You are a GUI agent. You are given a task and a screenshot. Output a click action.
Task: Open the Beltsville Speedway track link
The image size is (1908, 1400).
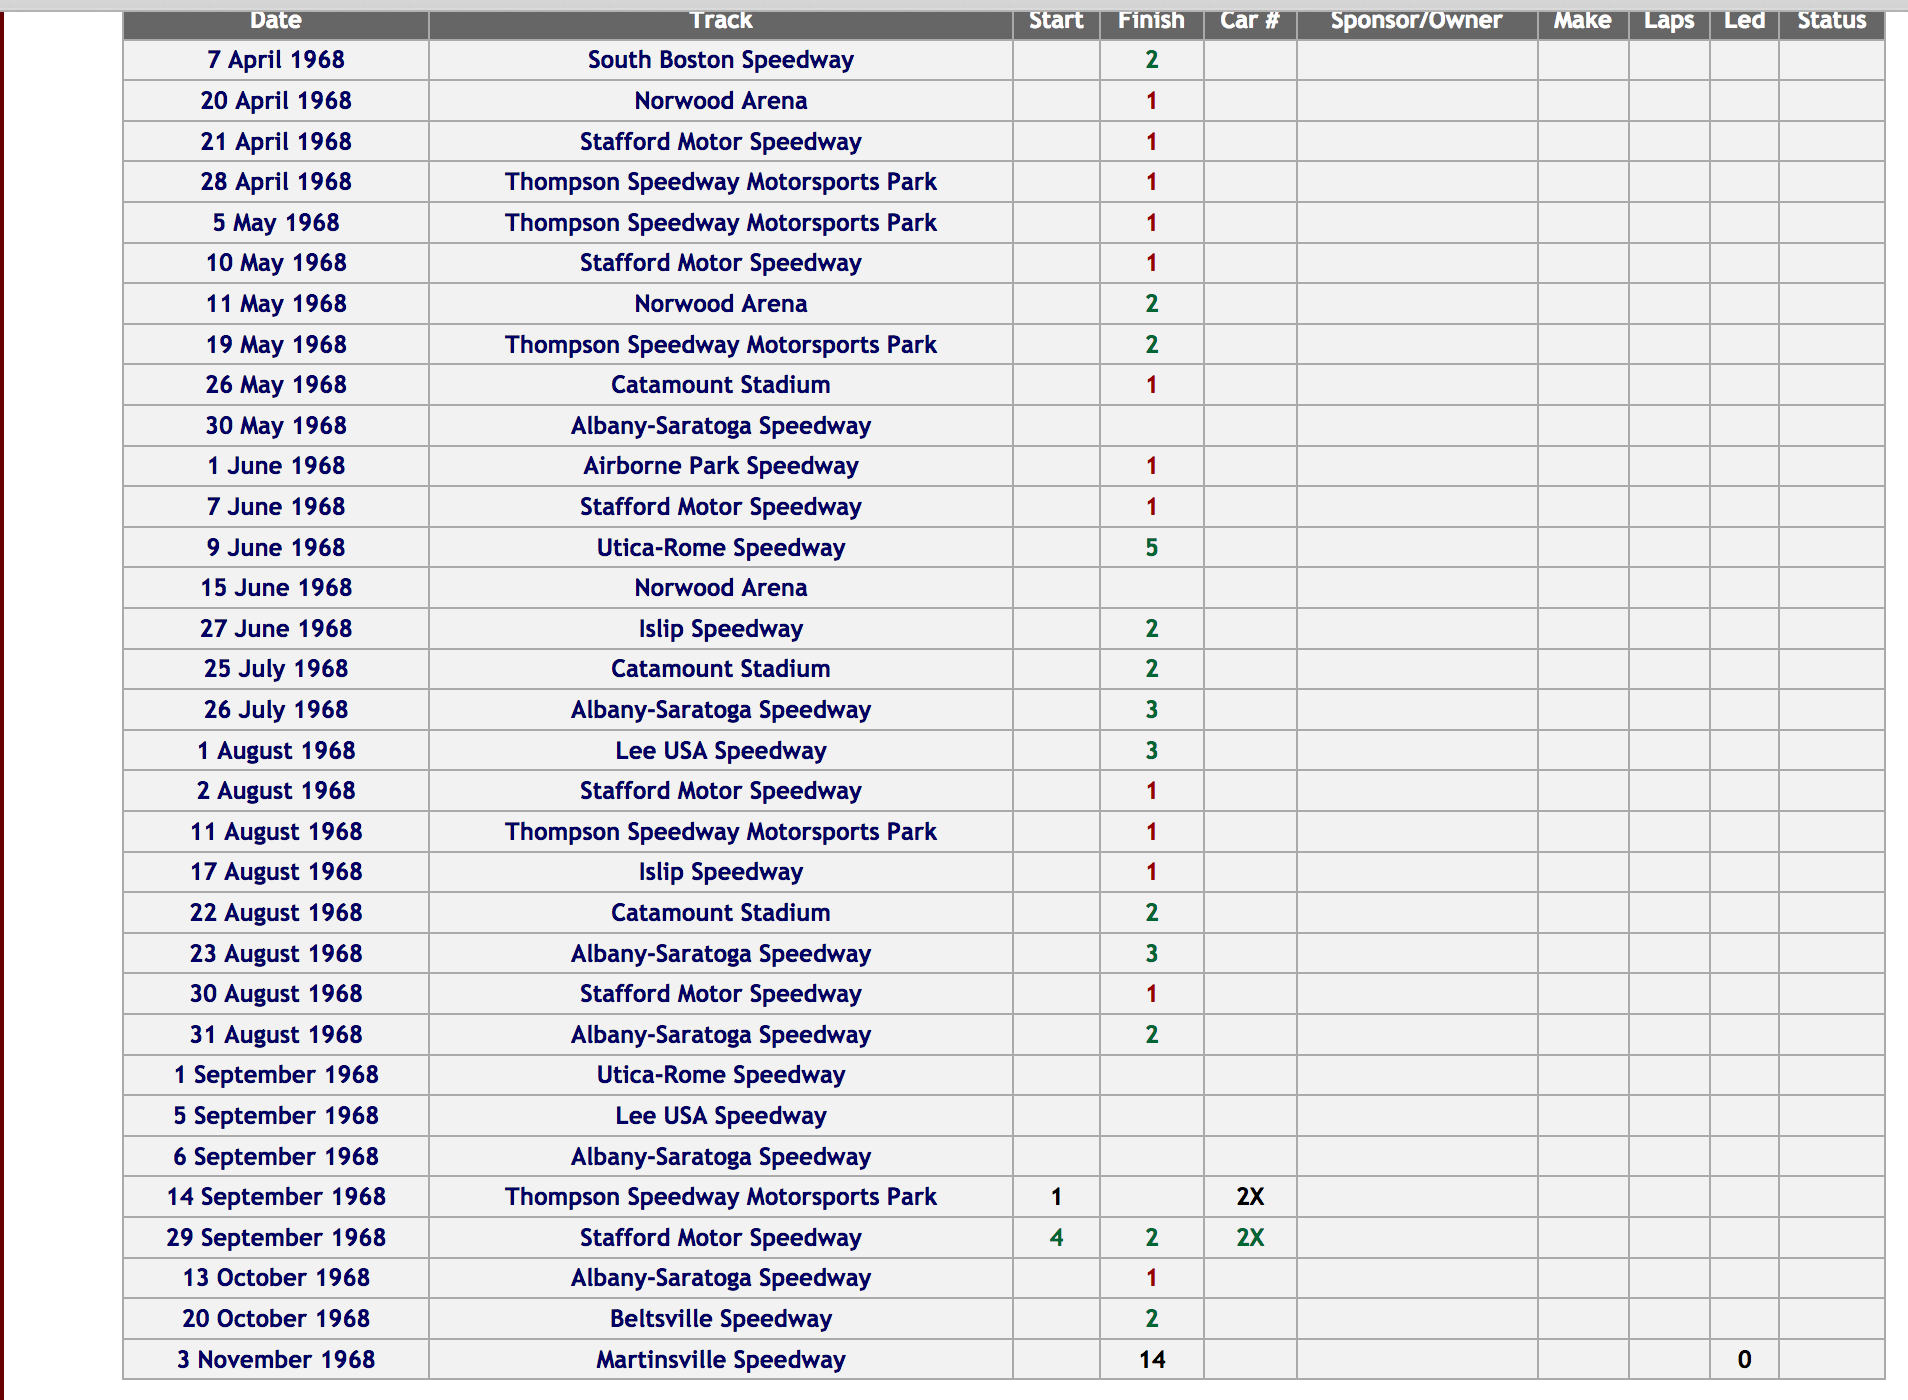coord(720,1319)
